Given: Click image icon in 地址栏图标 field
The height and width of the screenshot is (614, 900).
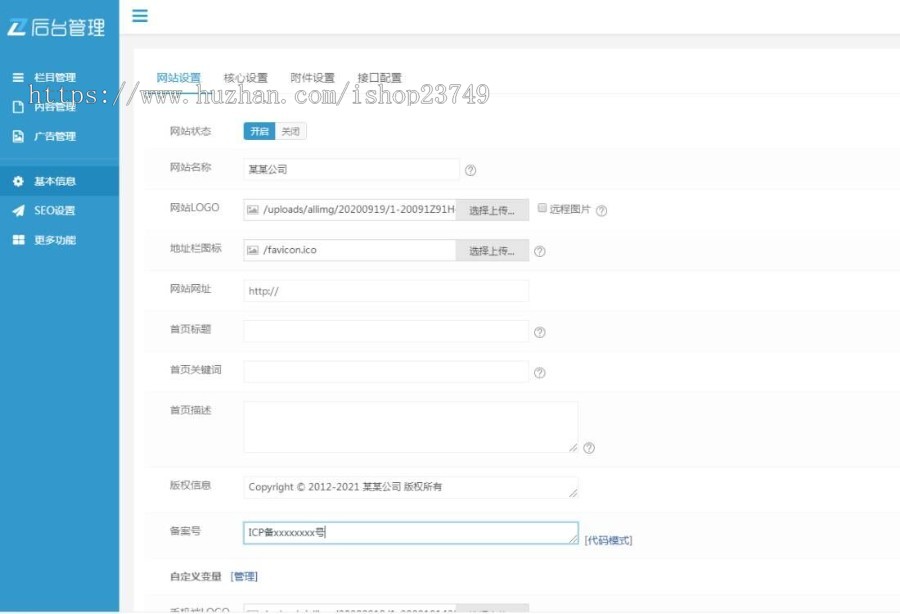Looking at the screenshot, I should click(253, 250).
